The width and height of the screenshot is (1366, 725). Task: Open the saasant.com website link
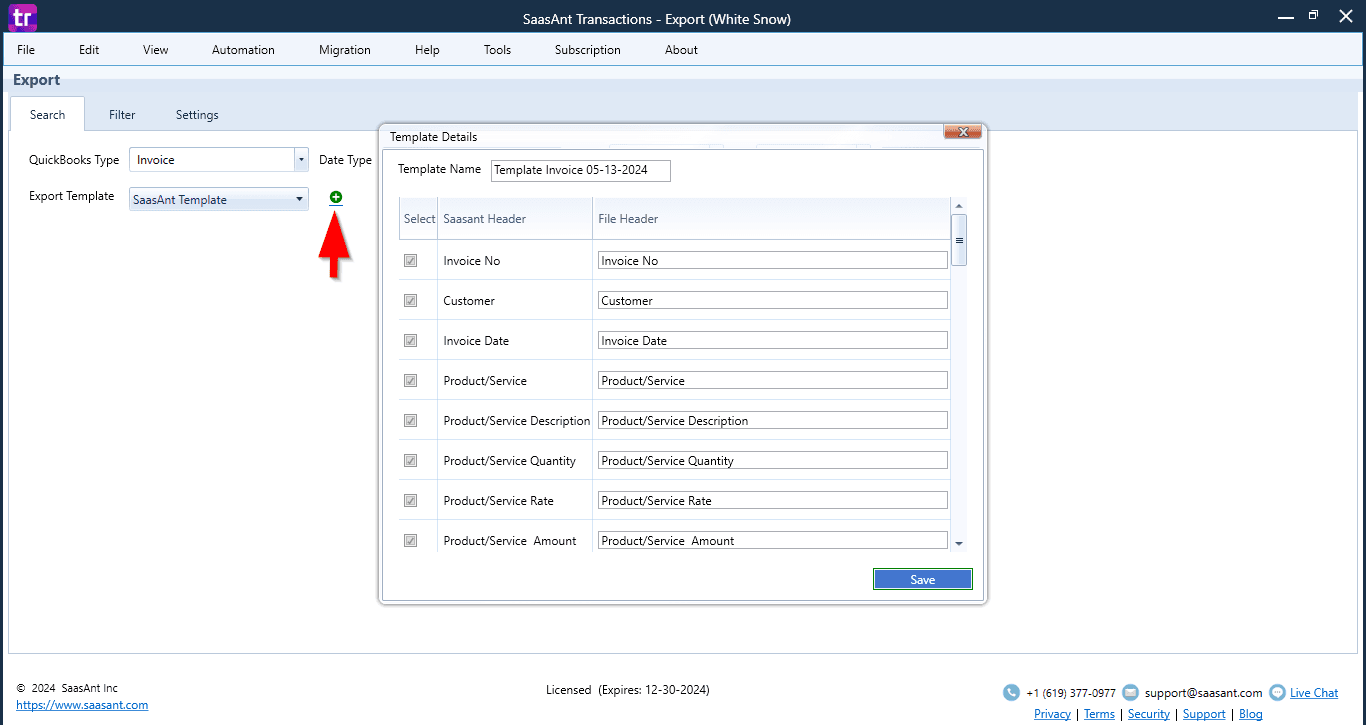tap(82, 705)
